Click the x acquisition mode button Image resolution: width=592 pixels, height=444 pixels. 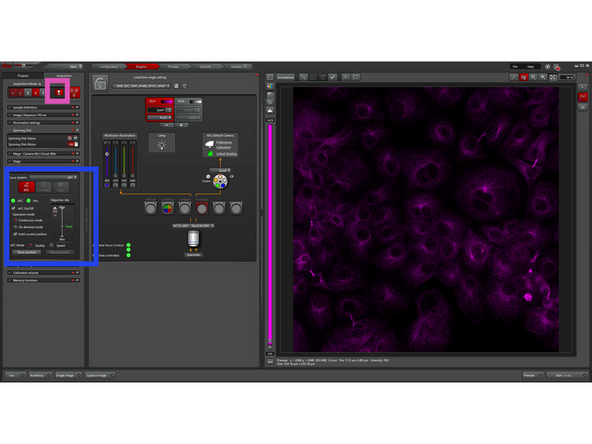click(13, 93)
